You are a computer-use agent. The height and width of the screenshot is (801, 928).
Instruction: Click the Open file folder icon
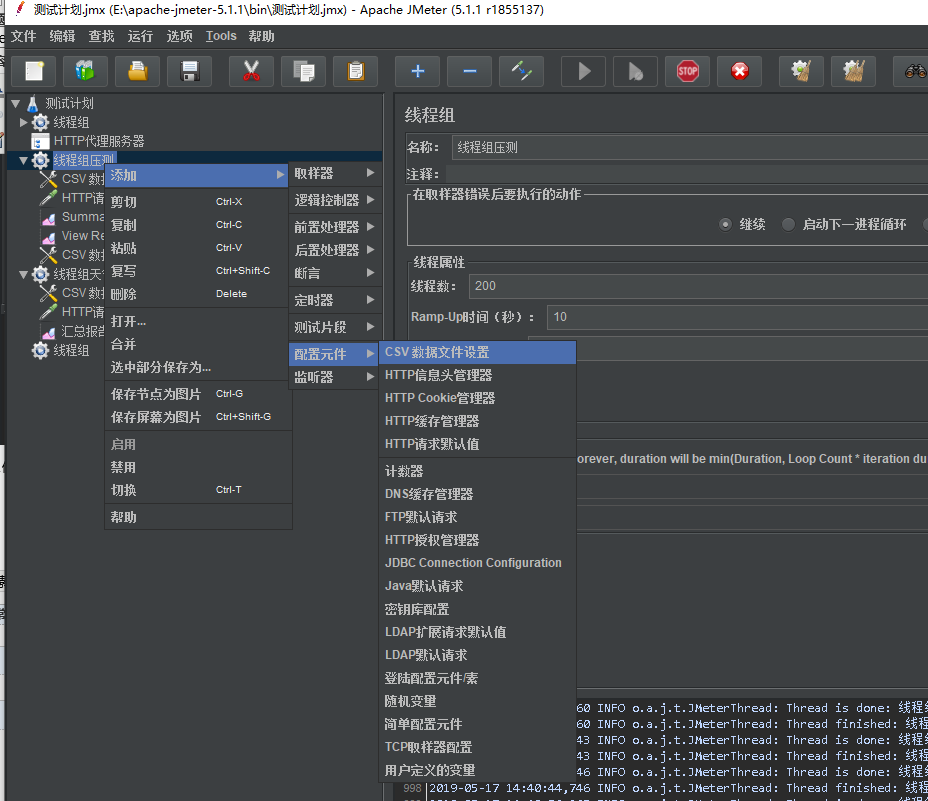(x=138, y=72)
